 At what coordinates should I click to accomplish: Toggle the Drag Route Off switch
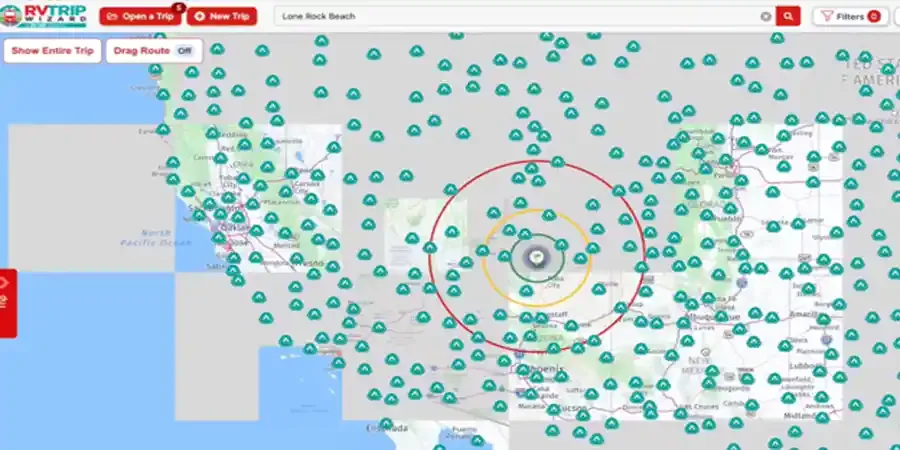click(x=184, y=51)
